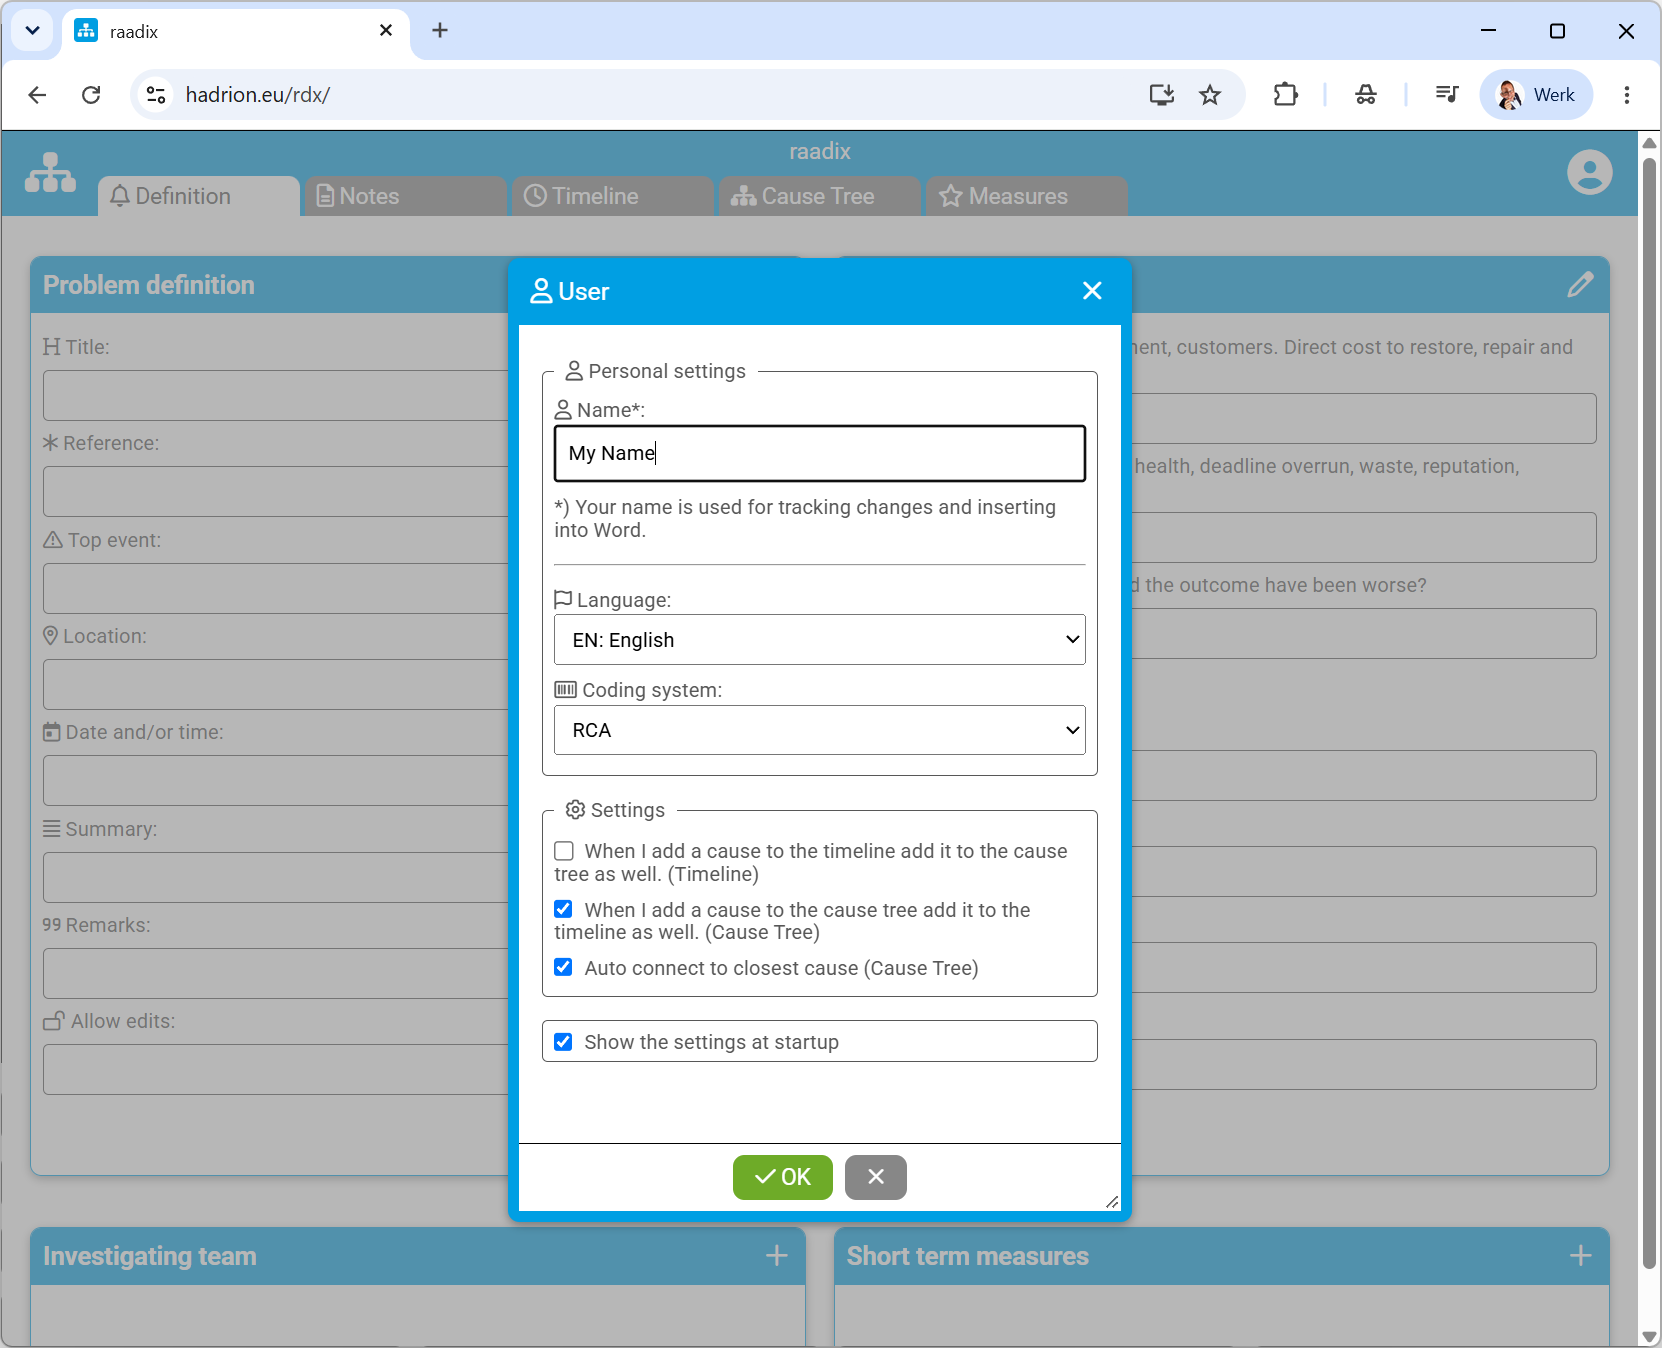Open the Coding system dropdown

[820, 730]
